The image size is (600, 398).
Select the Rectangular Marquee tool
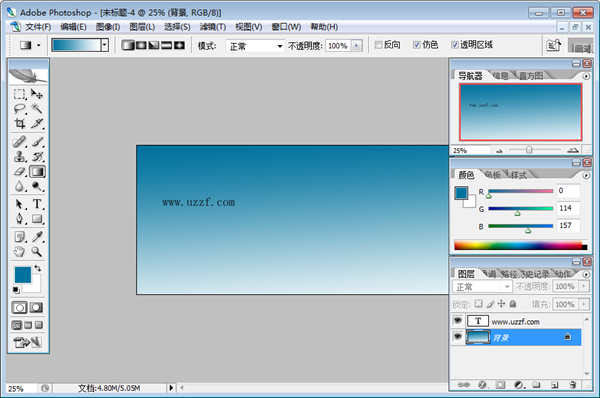pos(20,94)
